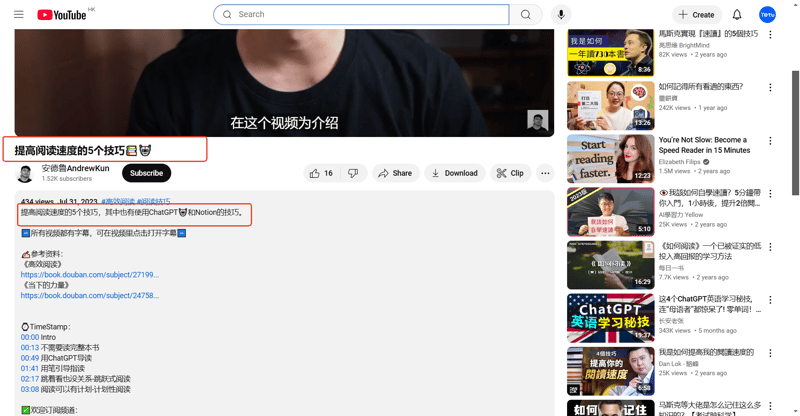Open Start reading faster thumbnail
Image resolution: width=800 pixels, height=416 pixels.
pyautogui.click(x=611, y=159)
